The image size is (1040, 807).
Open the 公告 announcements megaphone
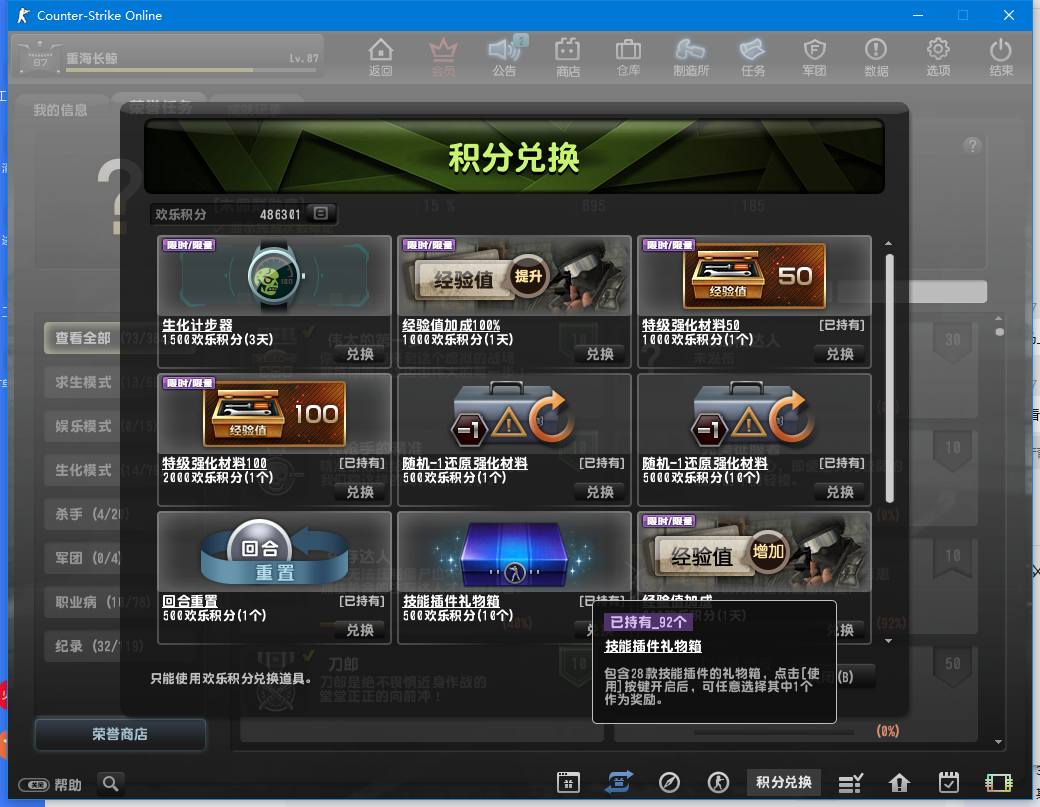[x=505, y=57]
